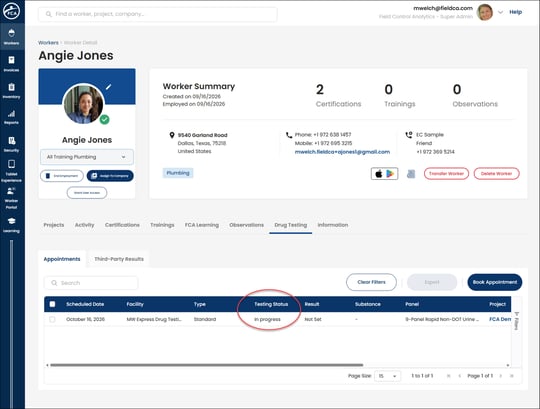Open Tablet Experience from the sidebar

coord(11,171)
